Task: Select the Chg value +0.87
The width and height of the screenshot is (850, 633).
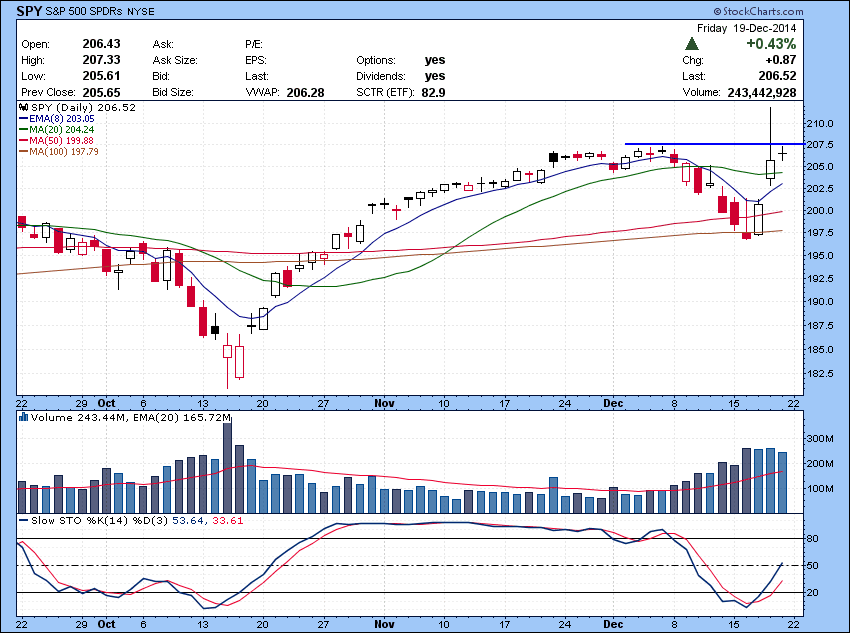Action: click(781, 60)
